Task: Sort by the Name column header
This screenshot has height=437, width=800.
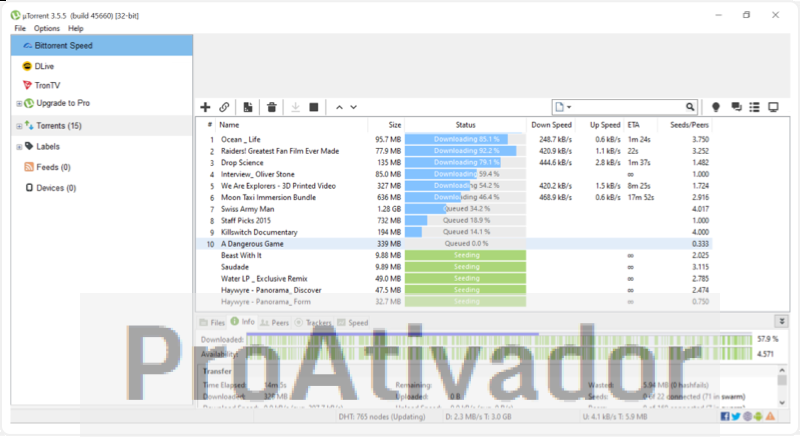Action: pyautogui.click(x=229, y=124)
